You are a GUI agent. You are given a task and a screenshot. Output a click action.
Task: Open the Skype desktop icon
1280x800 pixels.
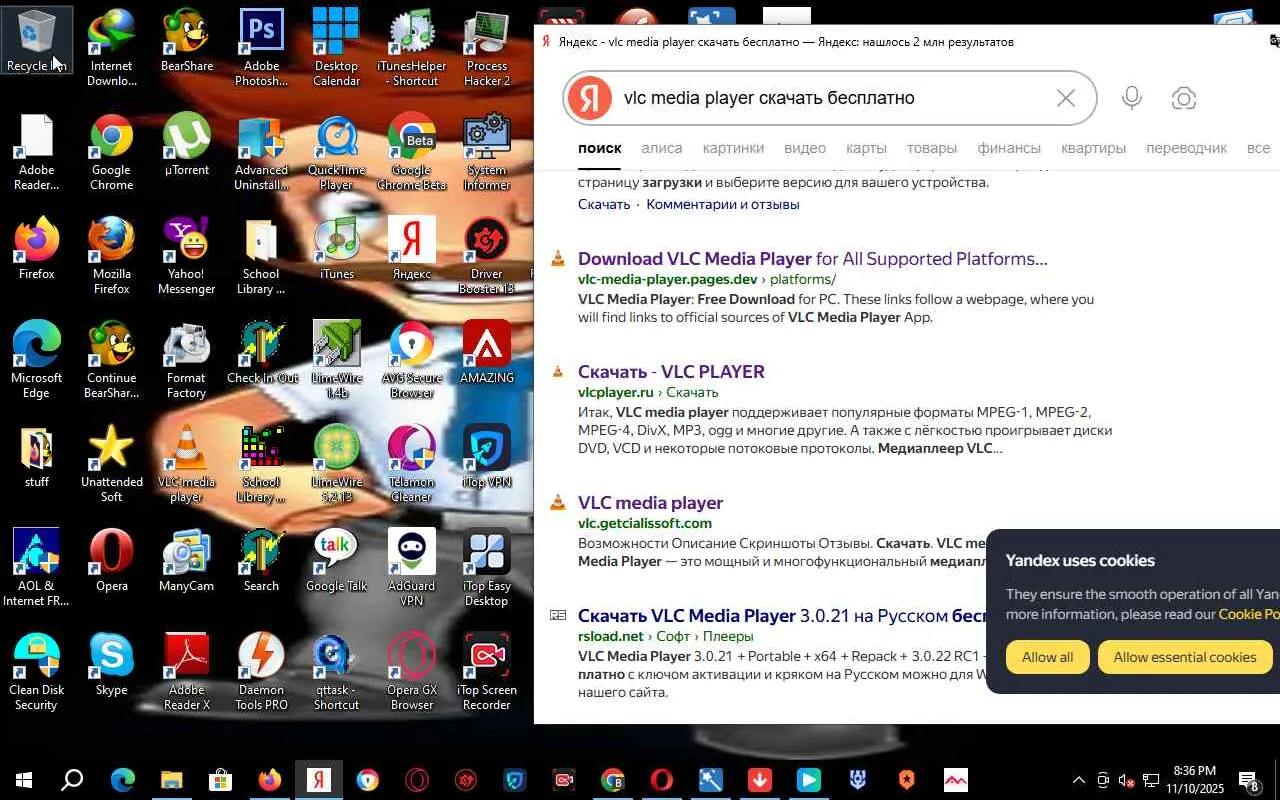pos(111,665)
